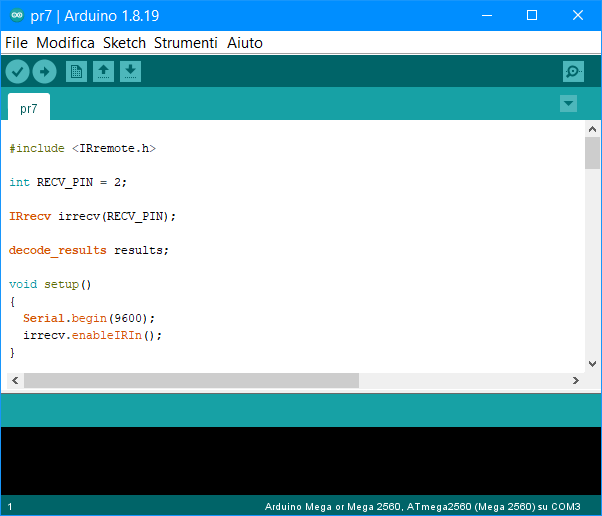
Task: Click the line number '1' in status bar
Action: 10,507
